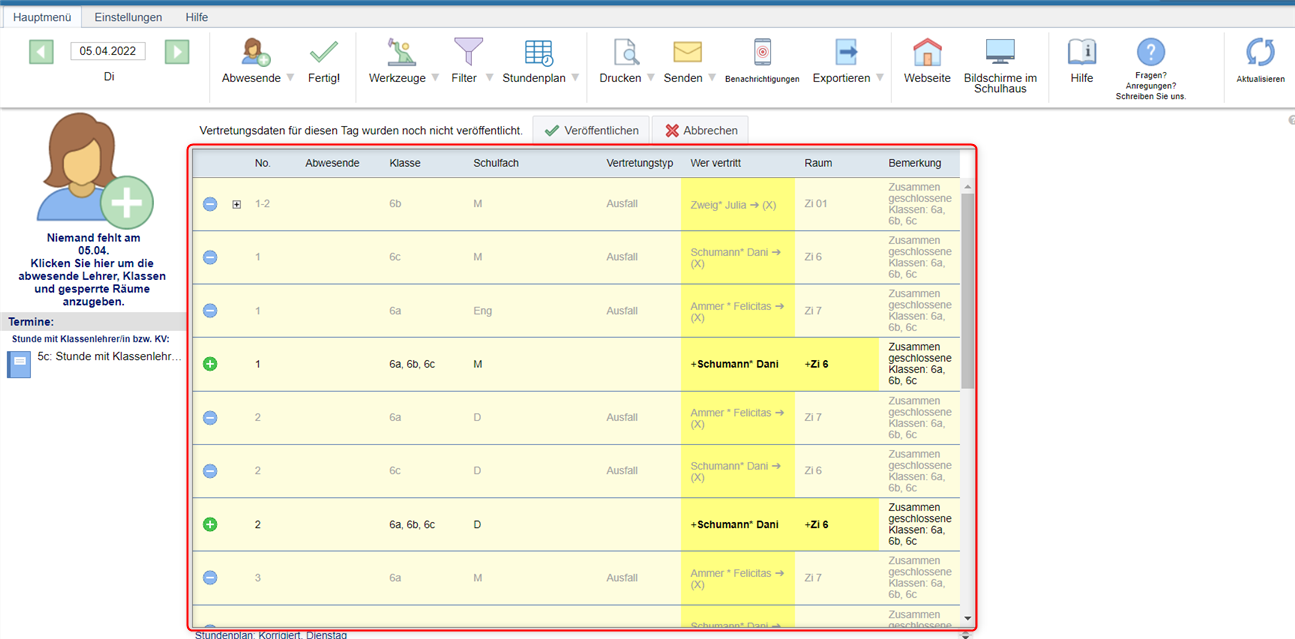Screen dimensions: 1295x639
Task: Click the Vertretungstyp column header
Action: [640, 163]
